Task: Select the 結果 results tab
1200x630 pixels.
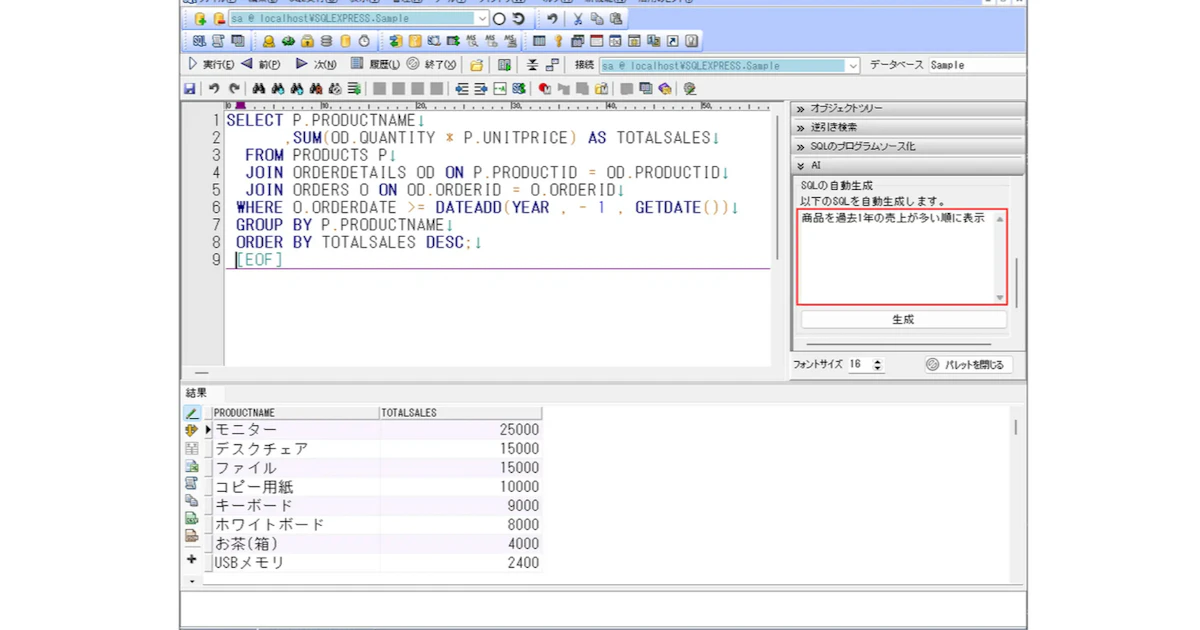Action: click(x=196, y=393)
